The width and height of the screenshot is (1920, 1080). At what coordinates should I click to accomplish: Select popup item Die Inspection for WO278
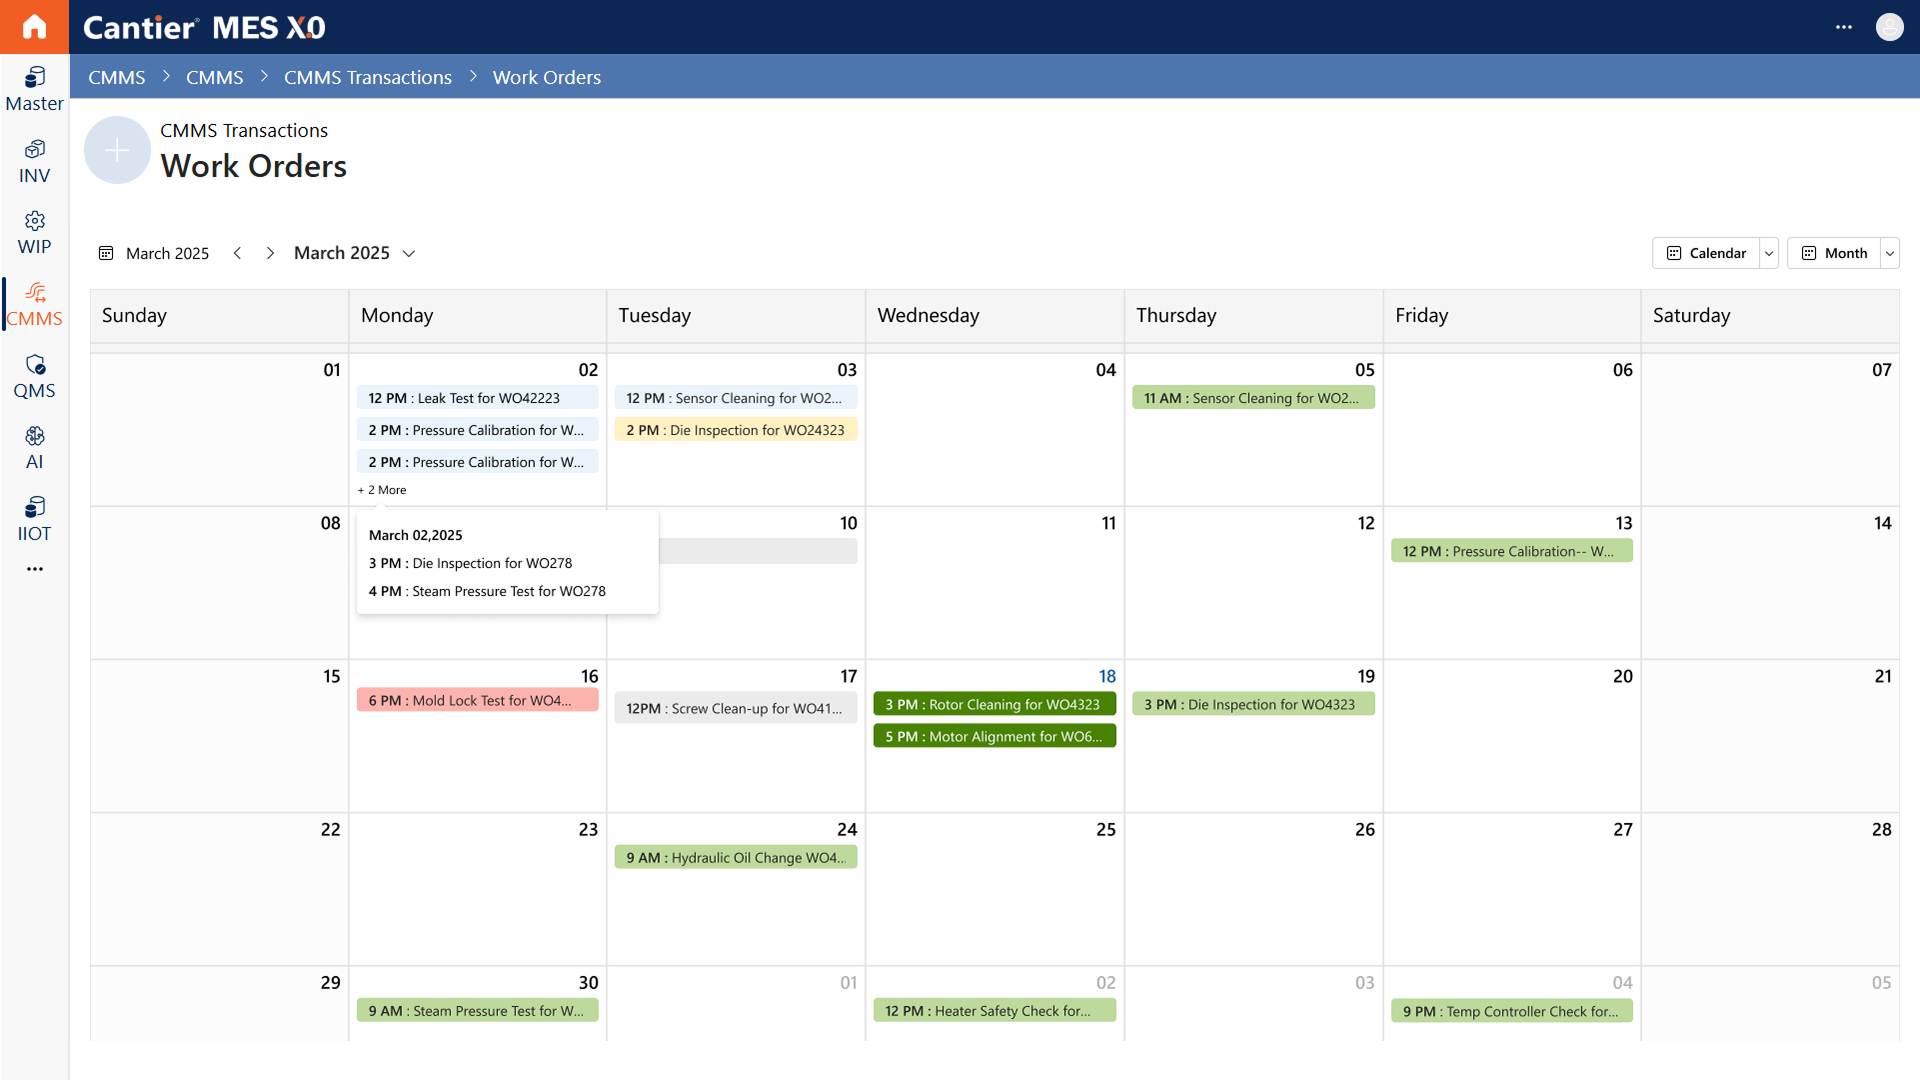(470, 563)
